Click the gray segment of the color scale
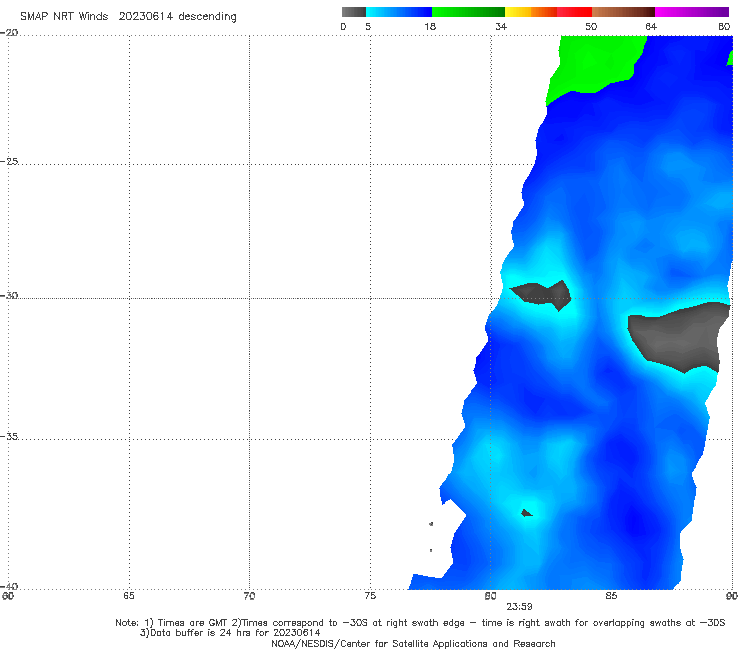740x650 pixels. 354,12
